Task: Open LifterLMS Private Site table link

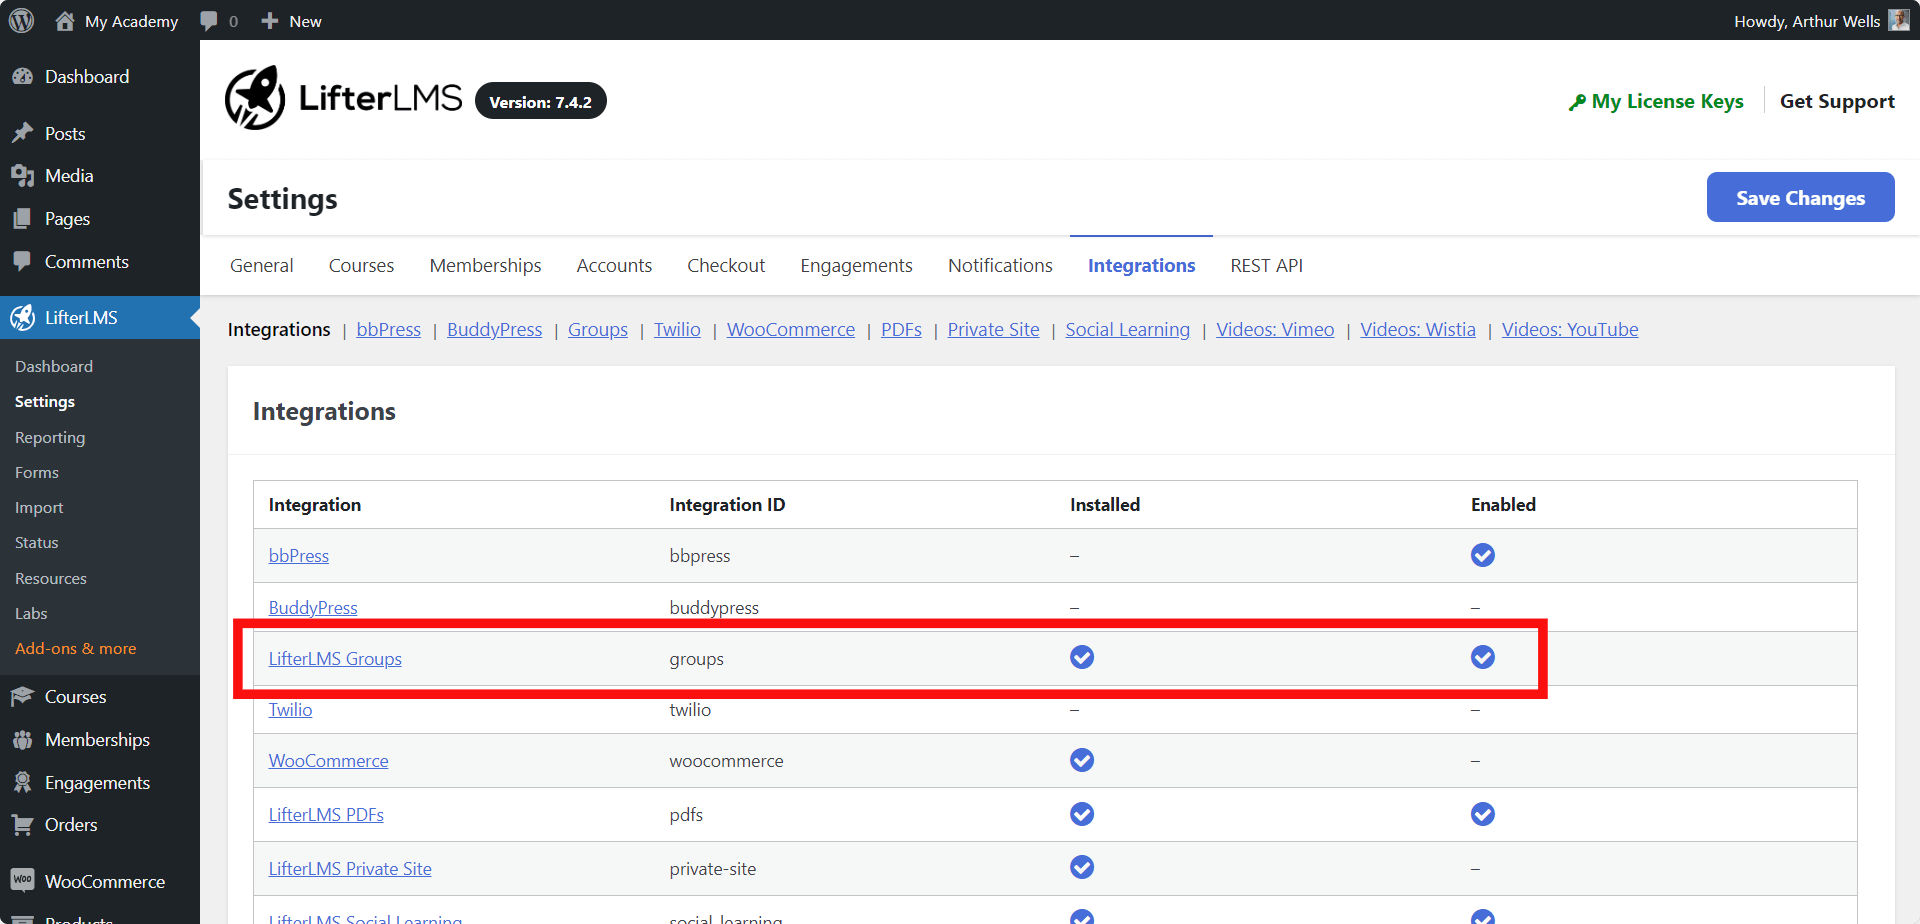Action: point(350,869)
